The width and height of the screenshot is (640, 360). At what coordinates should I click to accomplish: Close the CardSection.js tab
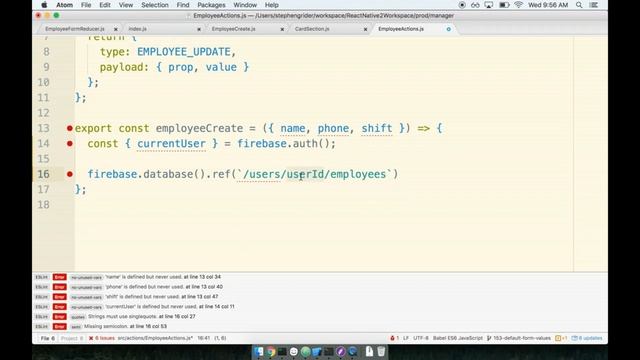point(365,29)
